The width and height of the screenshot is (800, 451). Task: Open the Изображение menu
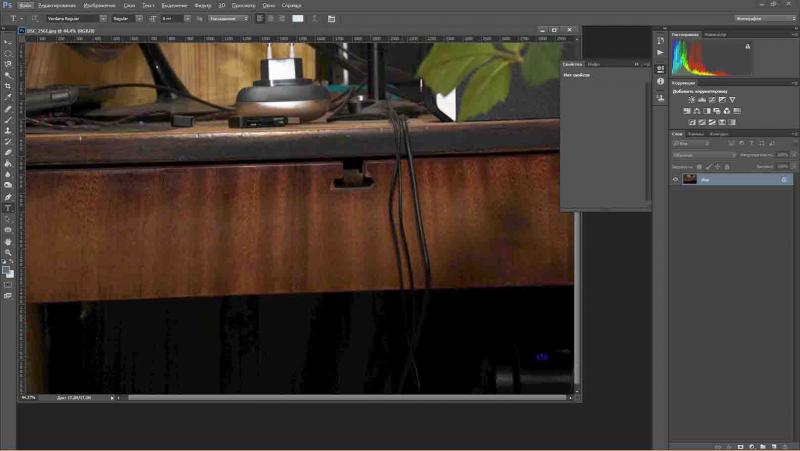(x=99, y=6)
